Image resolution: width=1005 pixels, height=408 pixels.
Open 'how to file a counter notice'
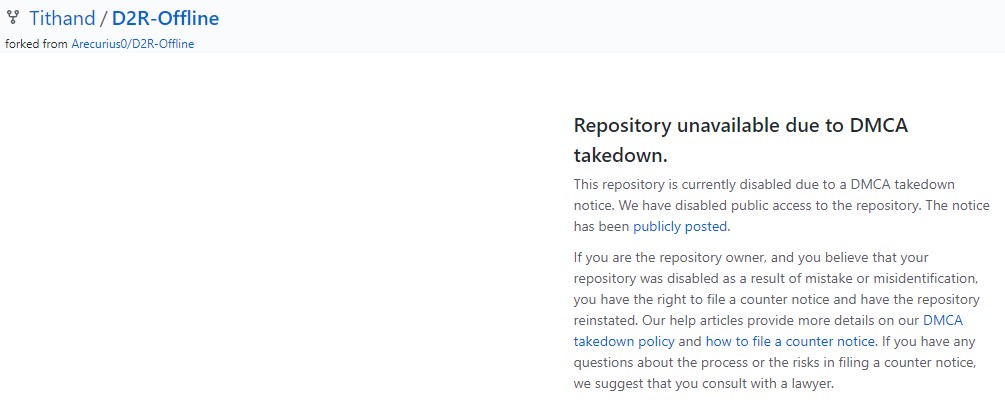click(790, 341)
